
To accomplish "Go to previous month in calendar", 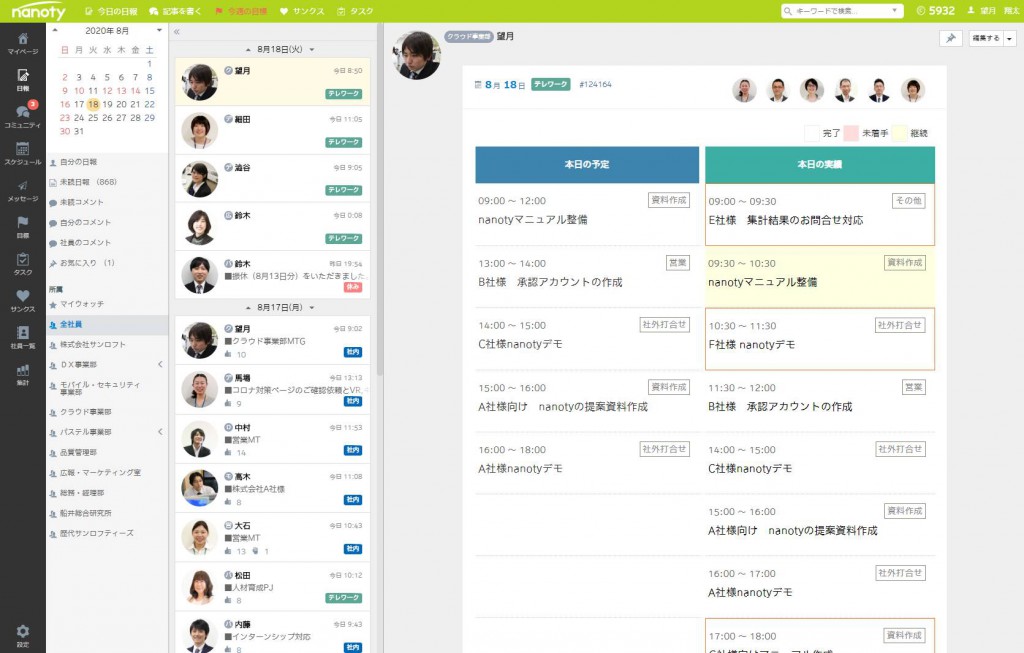I will (x=56, y=31).
